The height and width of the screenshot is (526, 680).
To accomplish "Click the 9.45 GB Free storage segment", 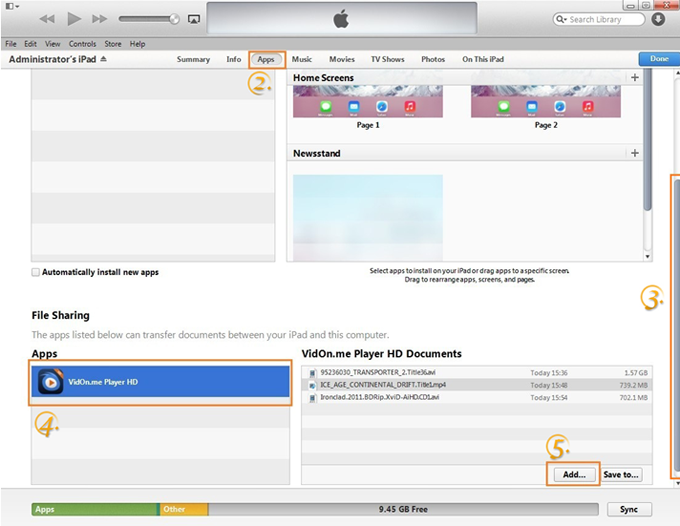I will point(403,510).
